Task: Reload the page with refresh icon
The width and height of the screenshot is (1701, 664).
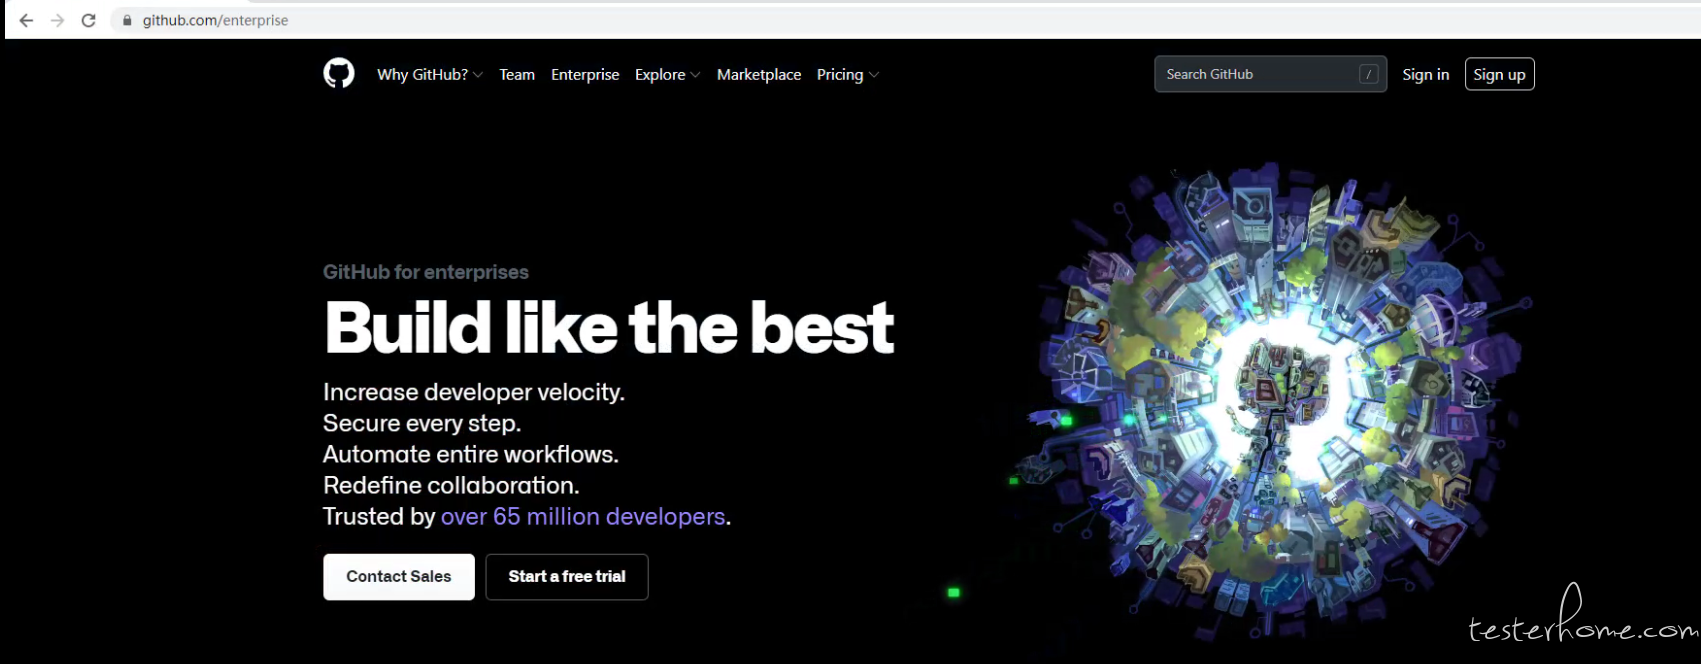Action: click(x=88, y=20)
